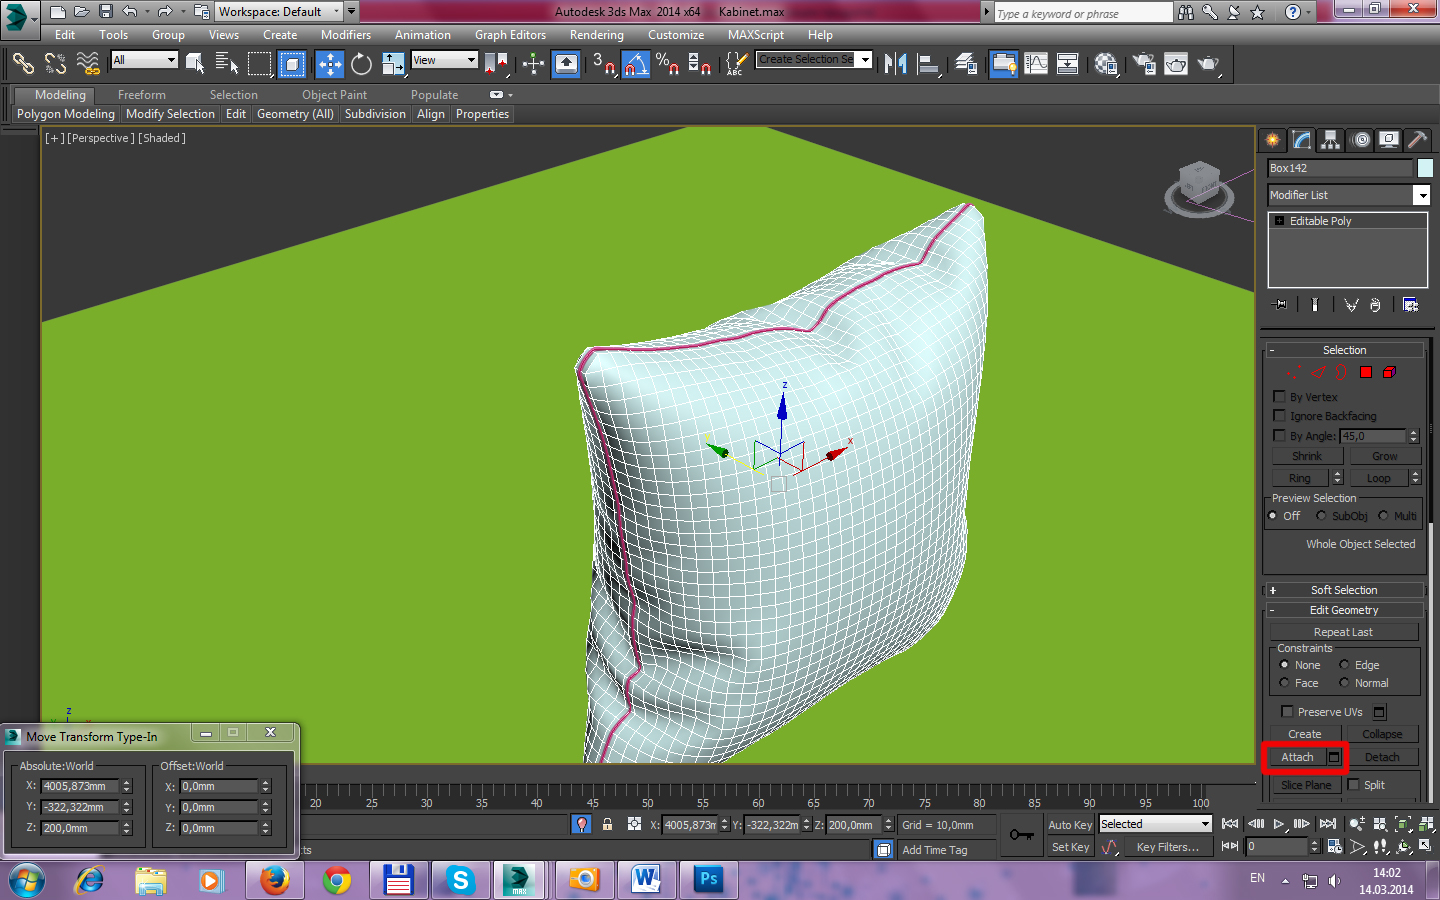Select the Edge constraint radio button
Screen dimensions: 1440x900
pyautogui.click(x=1345, y=665)
